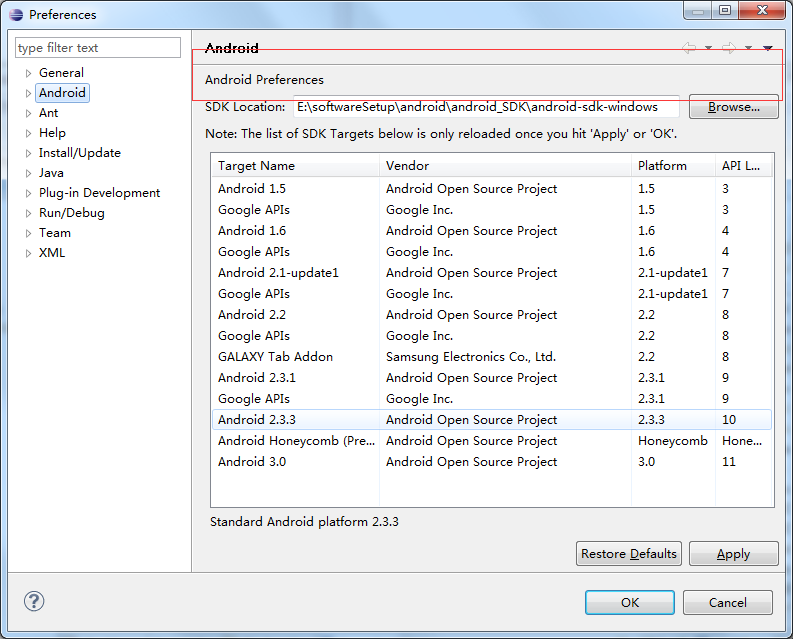793x639 pixels.
Task: Expand the Java tree node
Action: [x=28, y=173]
